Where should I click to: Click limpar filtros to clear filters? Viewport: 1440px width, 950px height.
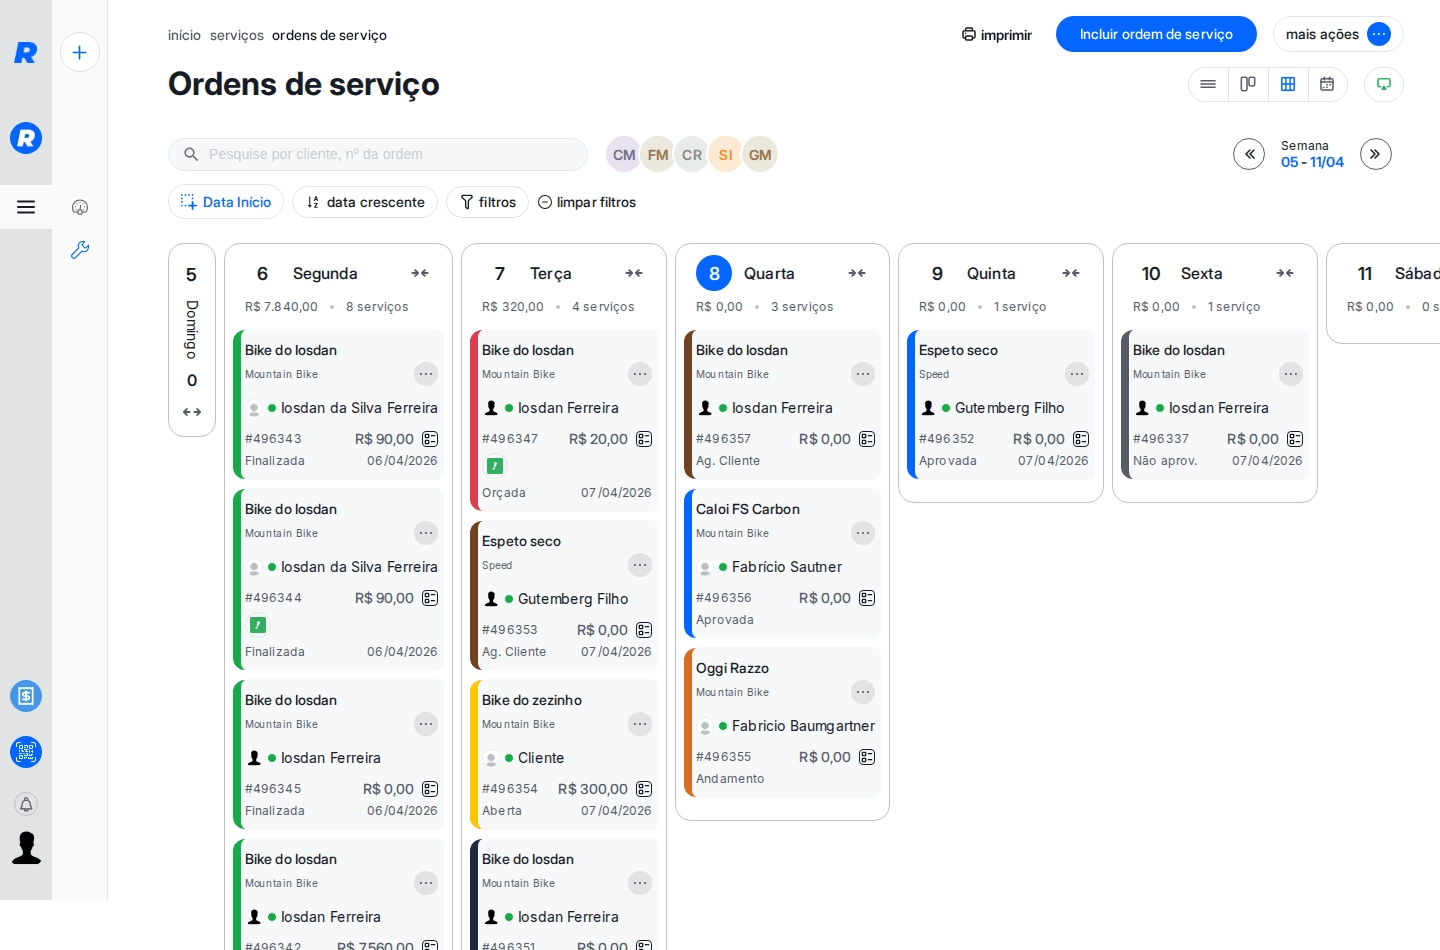586,202
